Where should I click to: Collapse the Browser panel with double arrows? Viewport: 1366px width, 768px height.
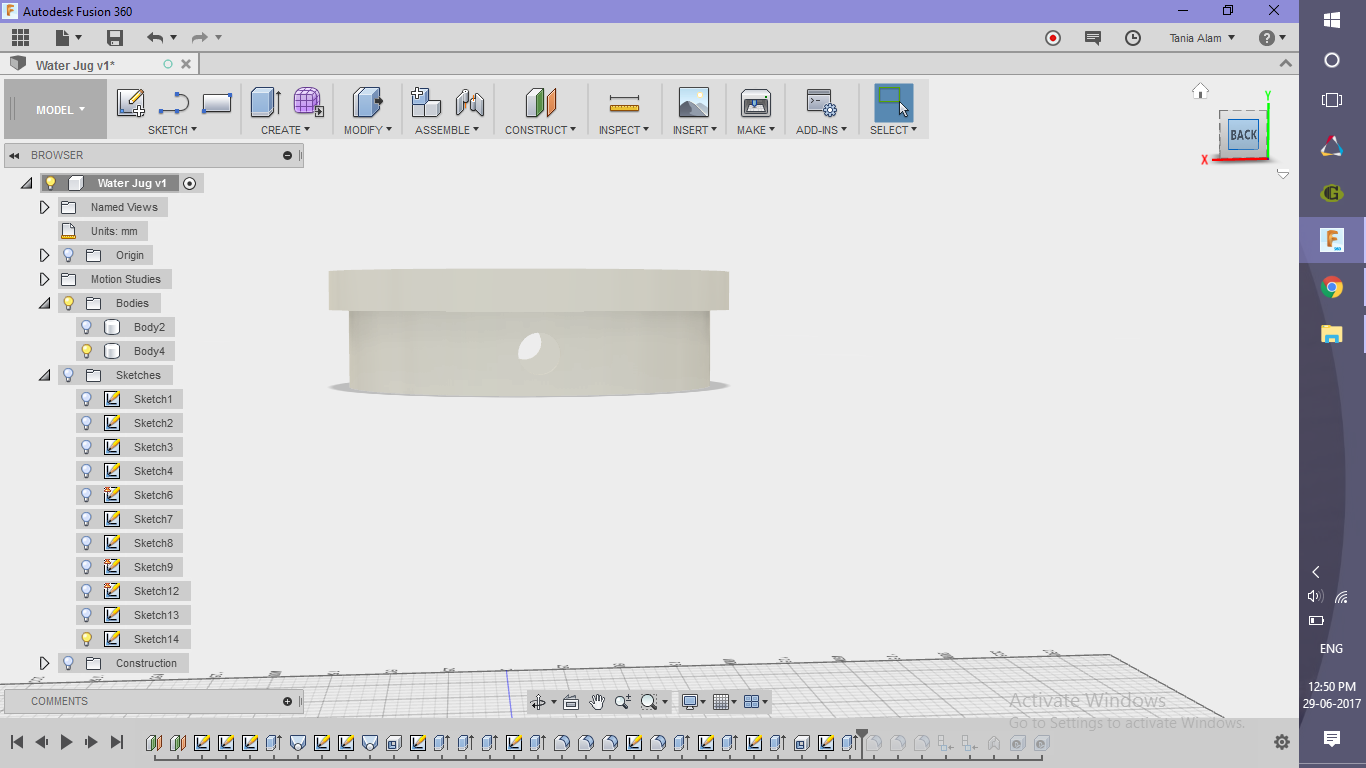(x=16, y=155)
